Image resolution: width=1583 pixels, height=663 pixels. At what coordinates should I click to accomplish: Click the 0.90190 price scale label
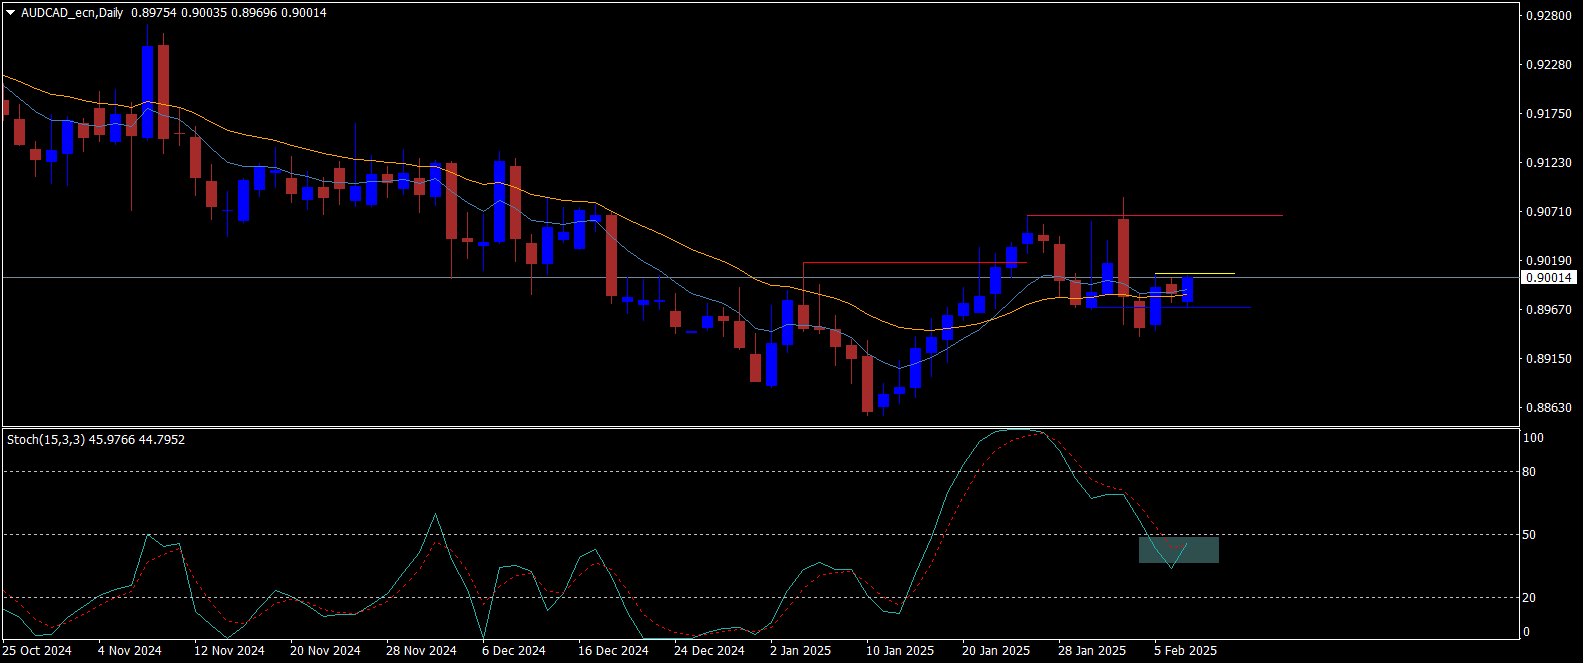1547,260
